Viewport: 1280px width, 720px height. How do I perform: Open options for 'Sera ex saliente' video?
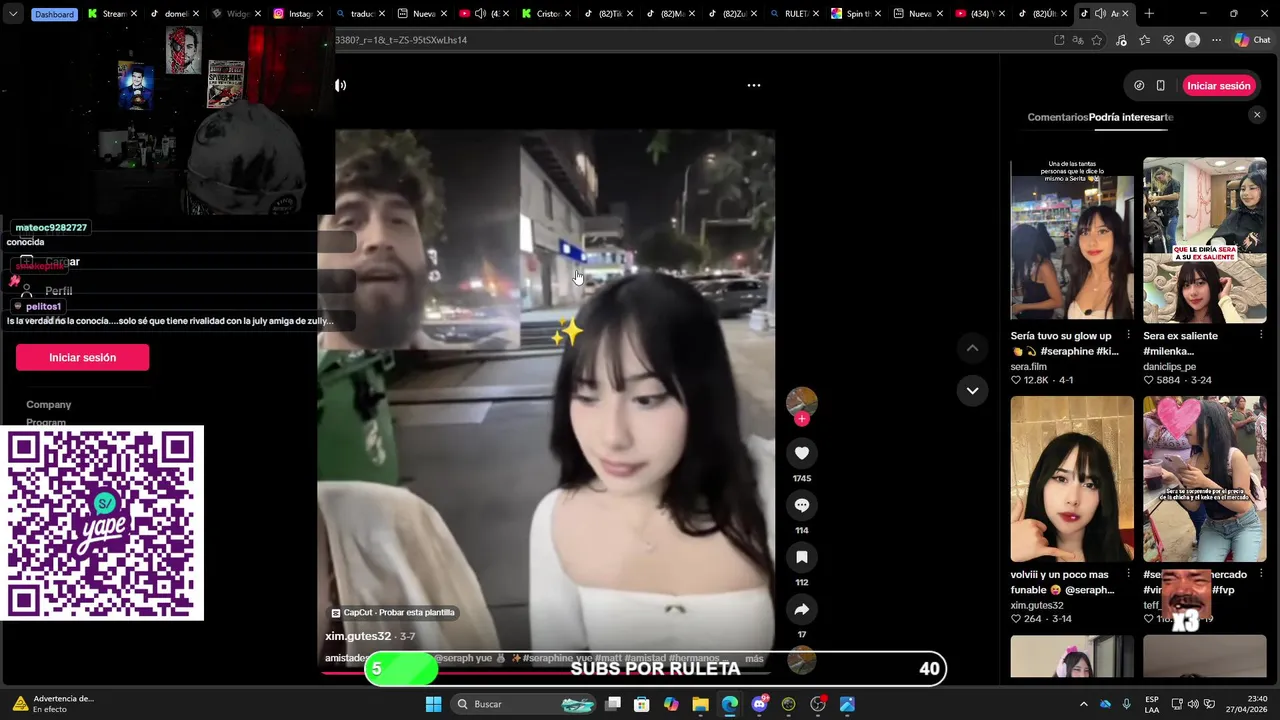1261,335
